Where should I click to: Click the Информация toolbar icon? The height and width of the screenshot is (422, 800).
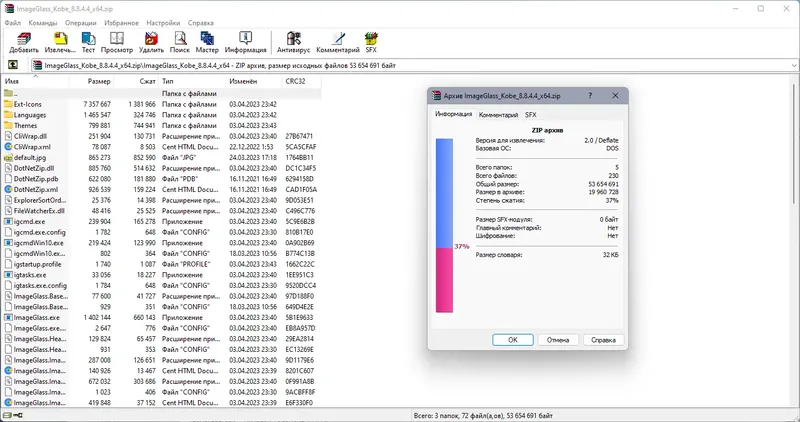pos(245,39)
